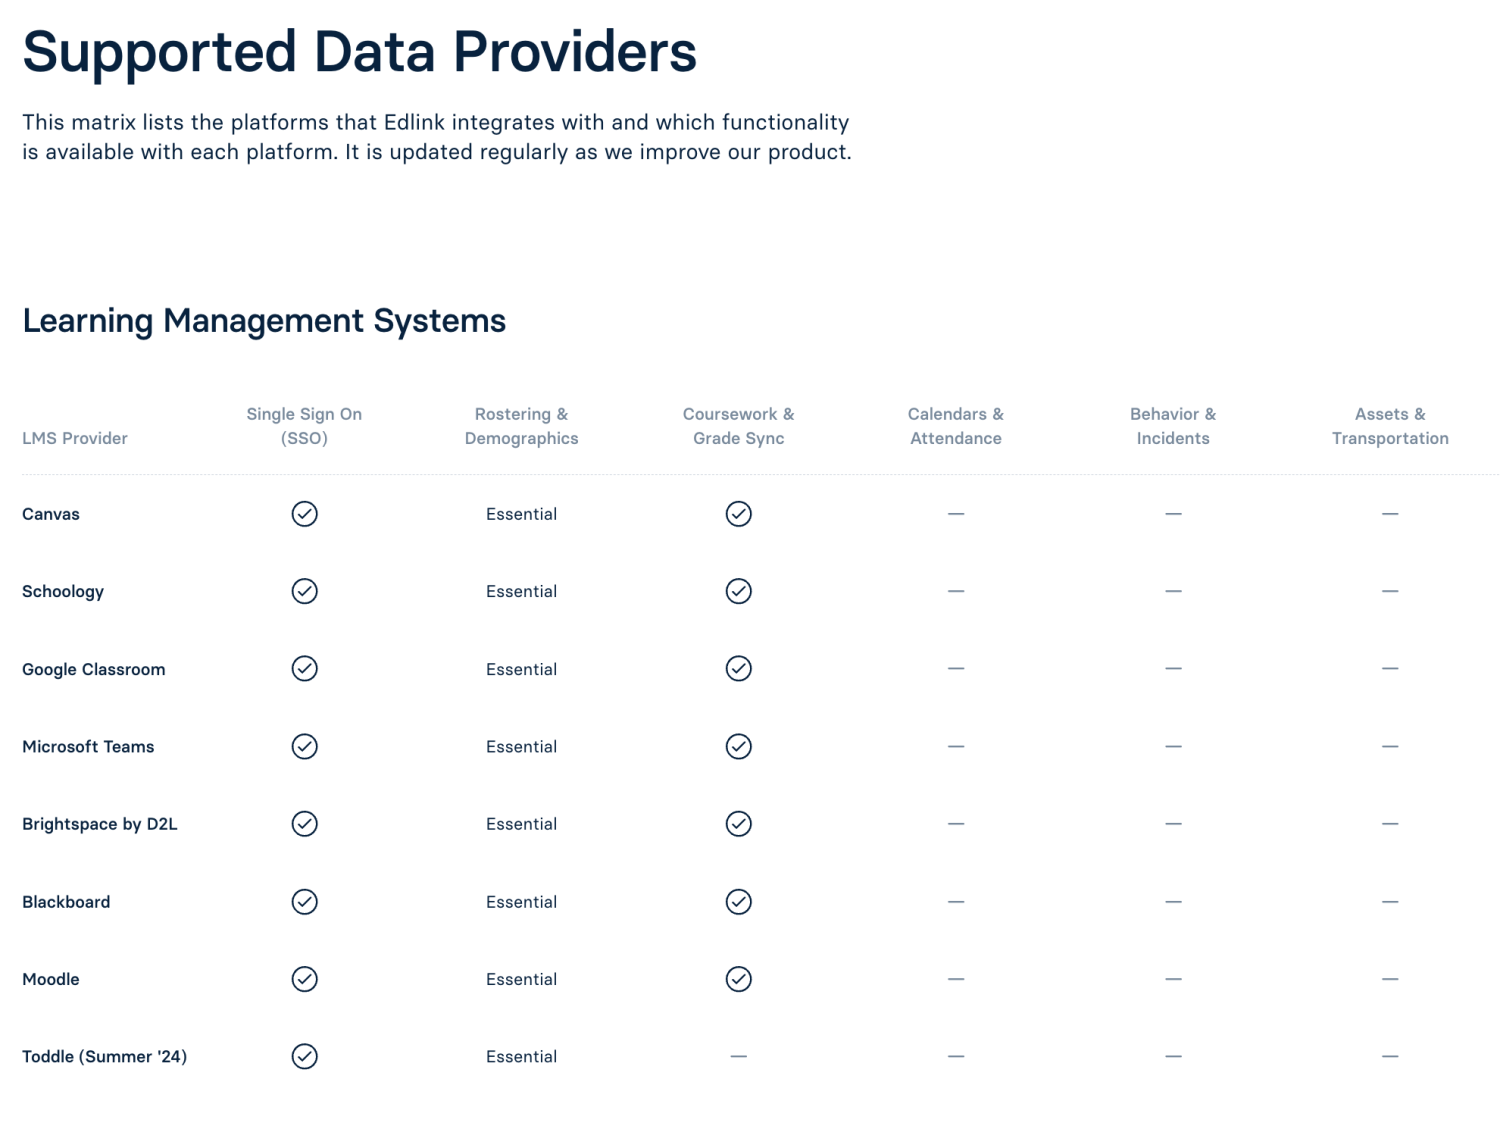Click the Canvas Coursework & Grade Sync checkmark

[x=739, y=514]
